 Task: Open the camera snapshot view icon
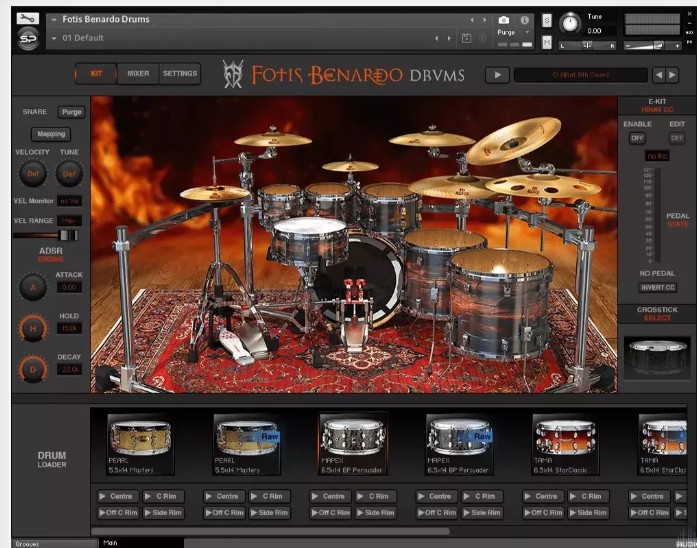(504, 20)
